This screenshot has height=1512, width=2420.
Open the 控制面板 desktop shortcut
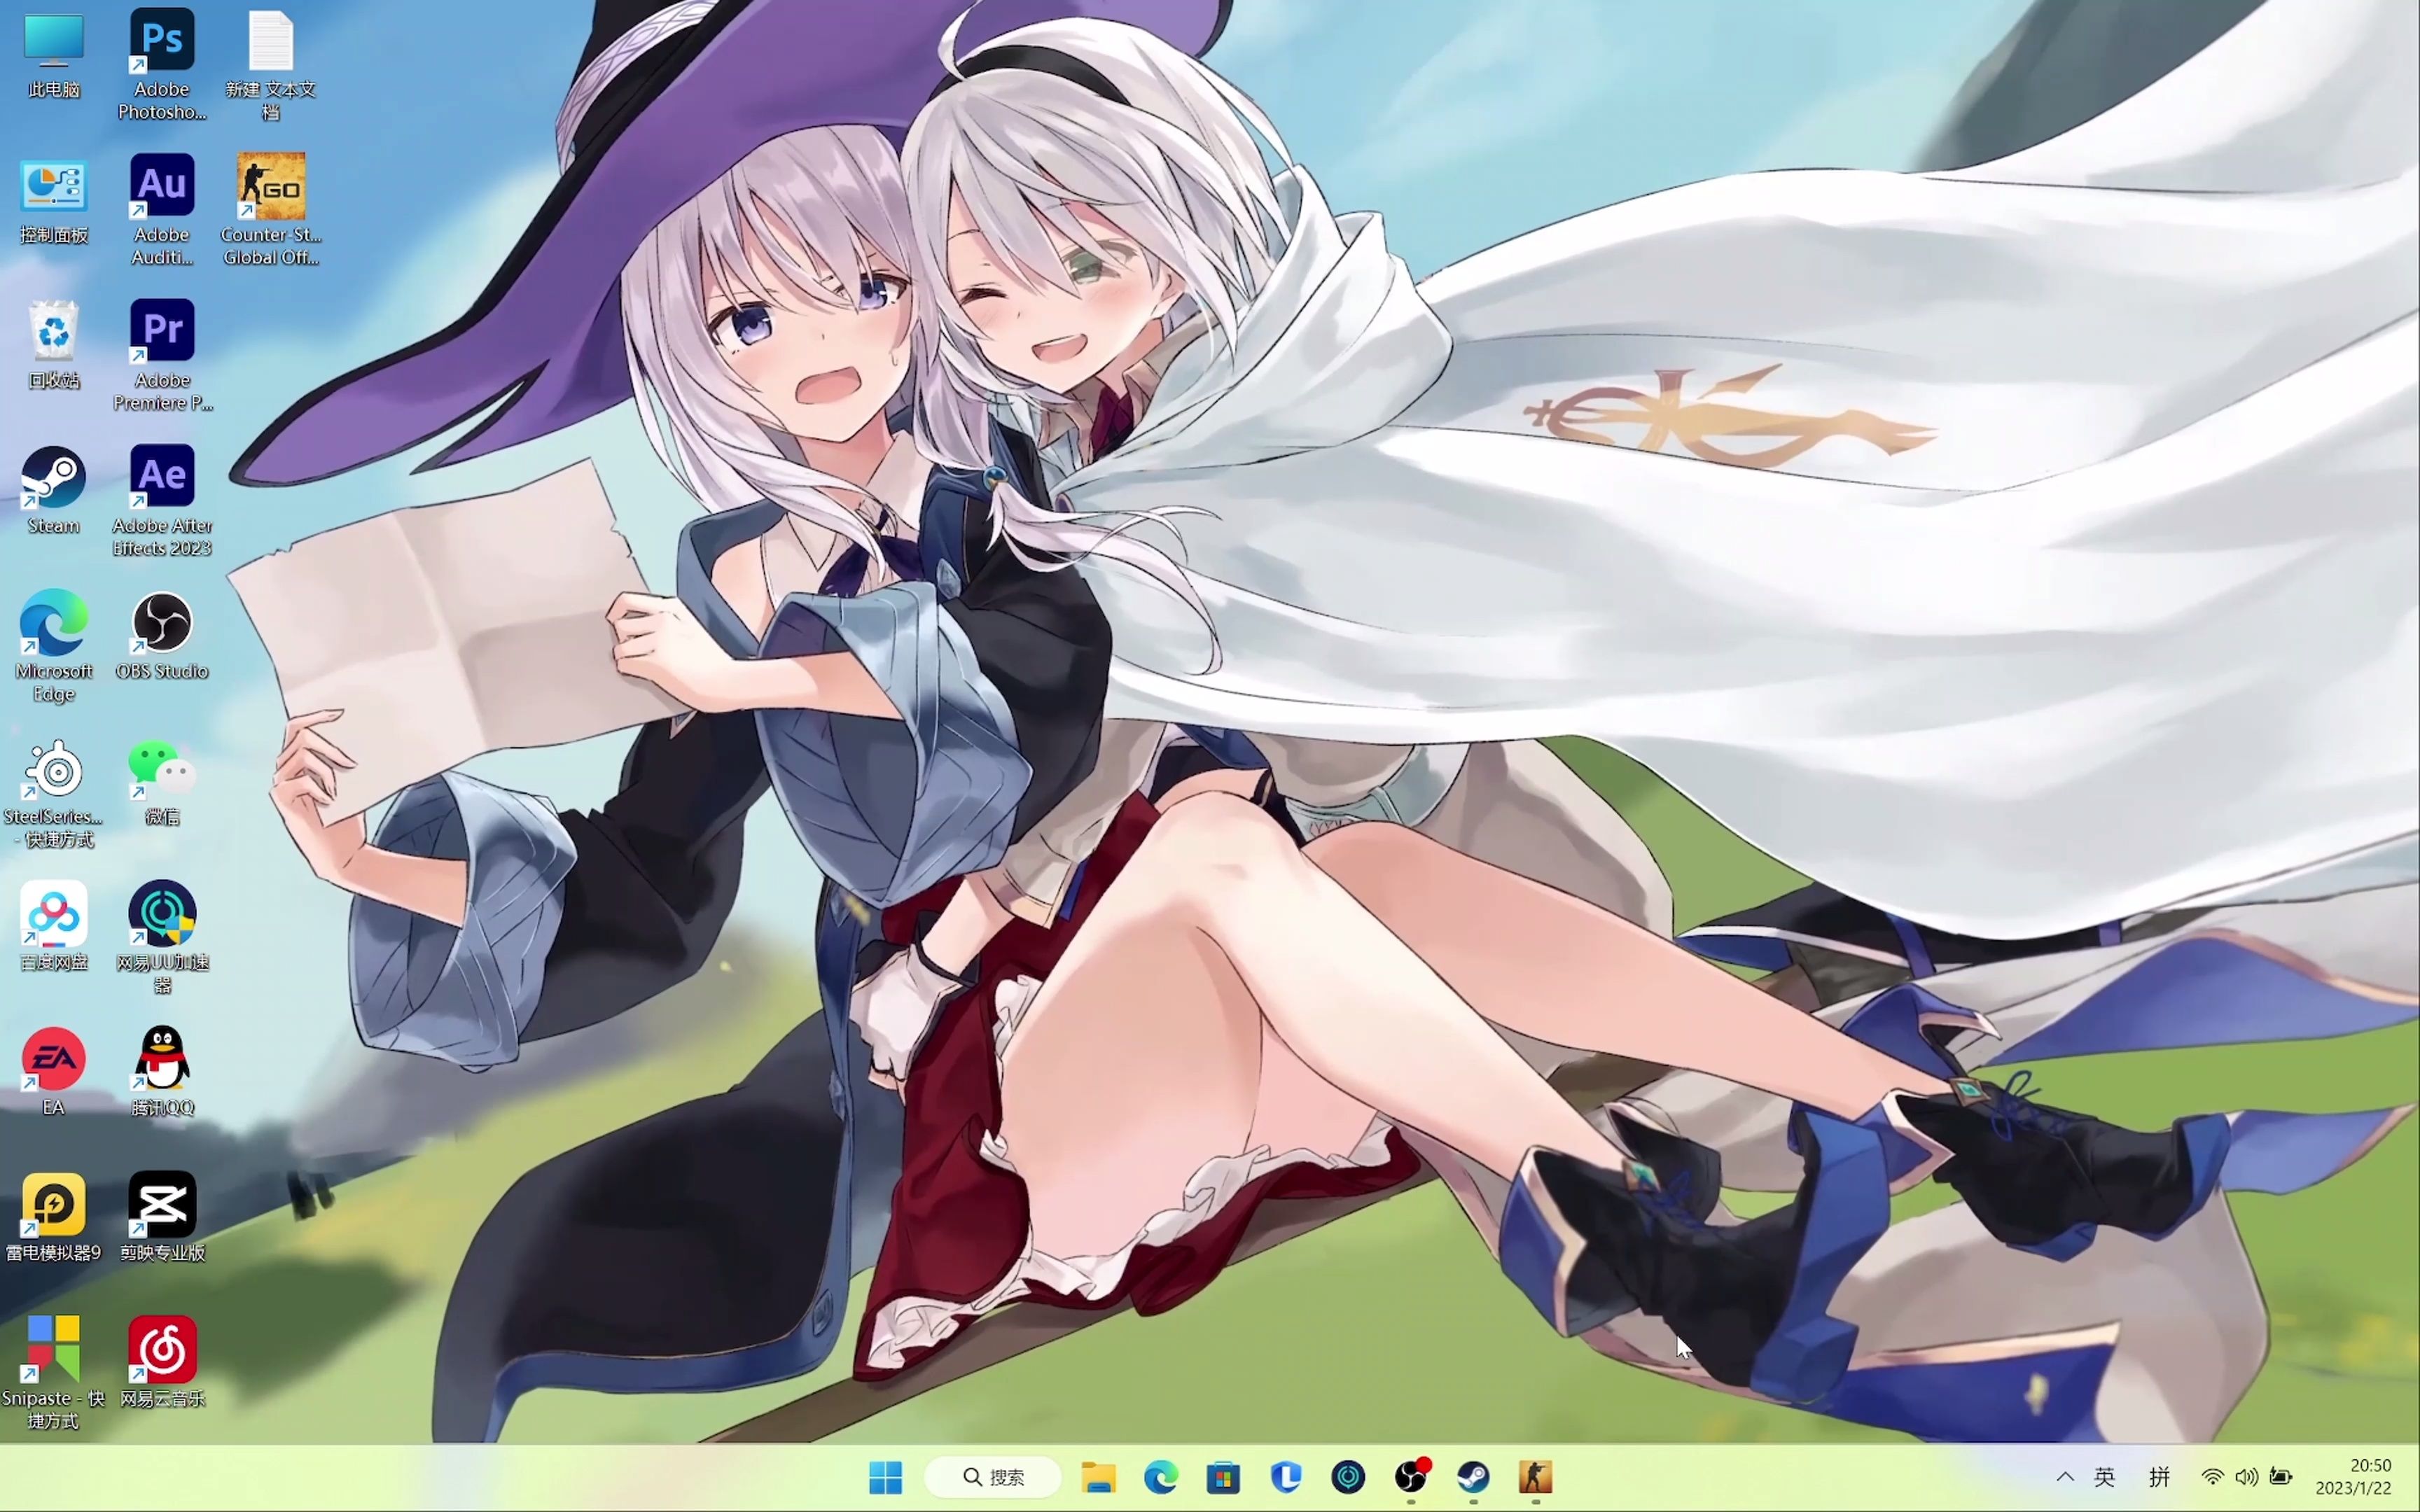[54, 201]
